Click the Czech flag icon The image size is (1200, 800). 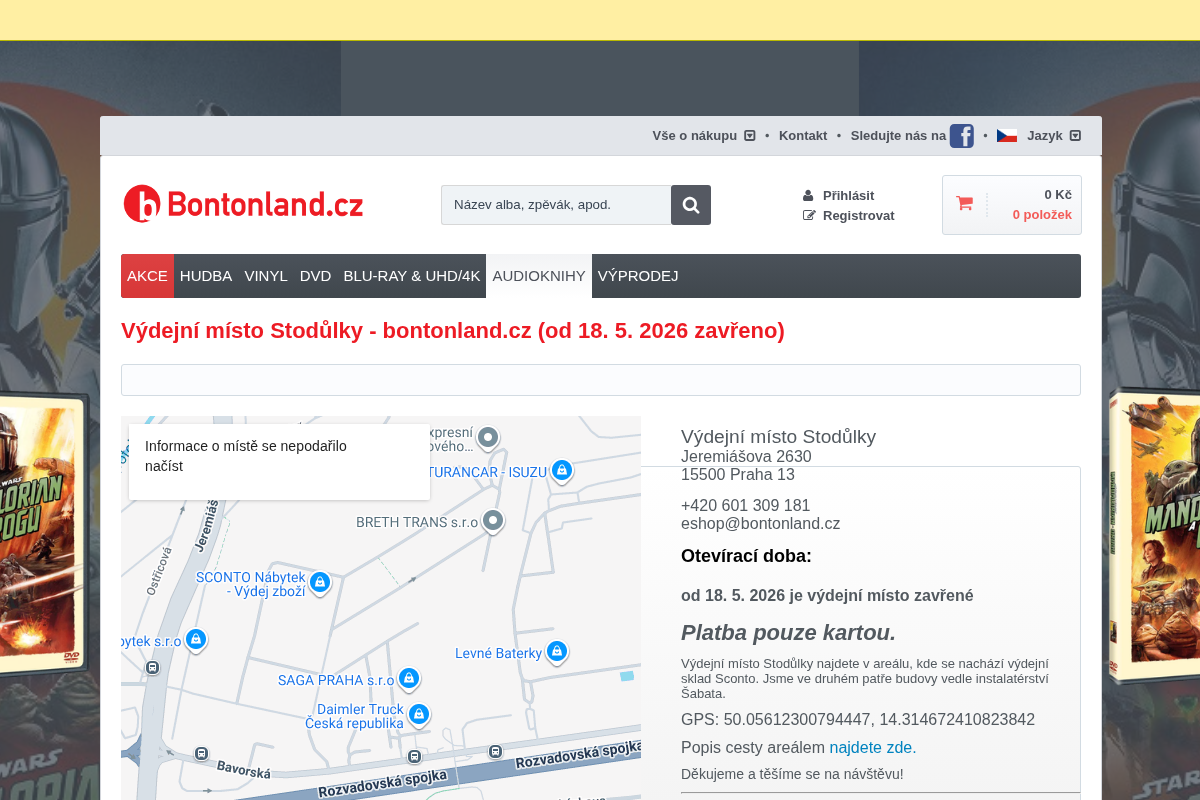[1007, 136]
